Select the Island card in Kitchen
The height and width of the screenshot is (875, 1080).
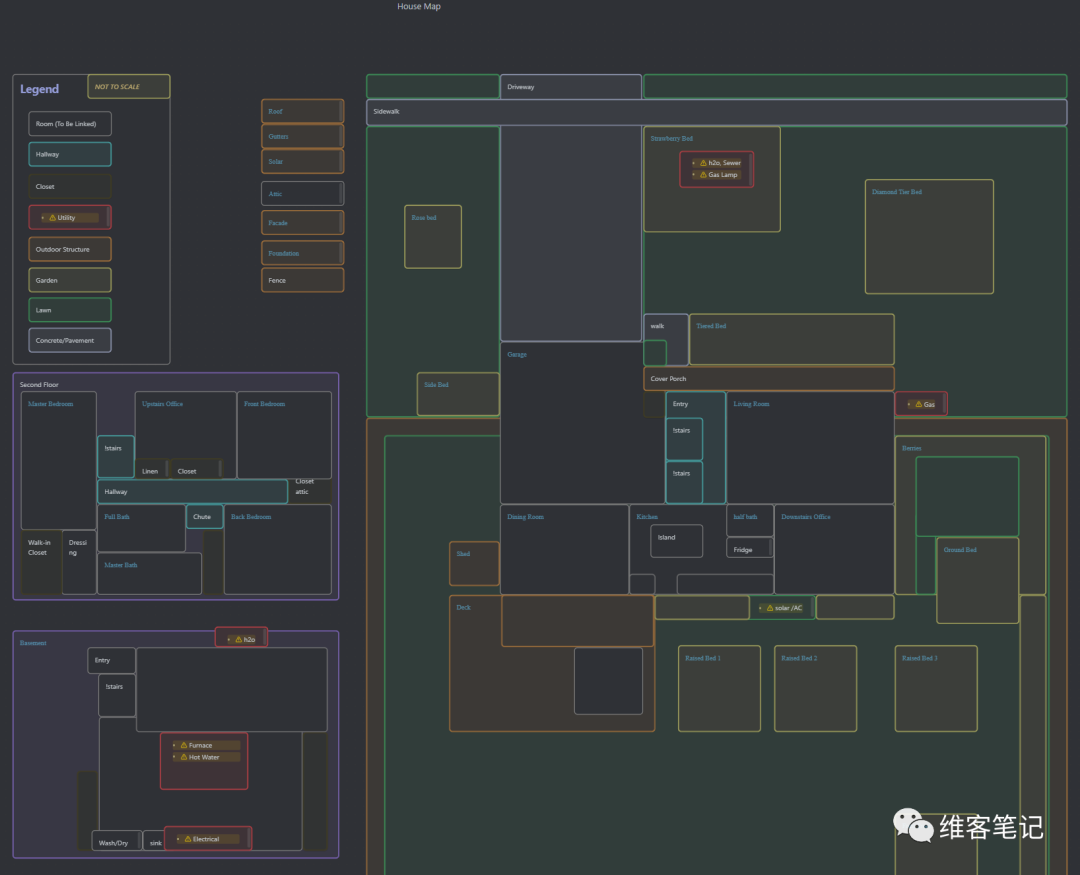[676, 541]
